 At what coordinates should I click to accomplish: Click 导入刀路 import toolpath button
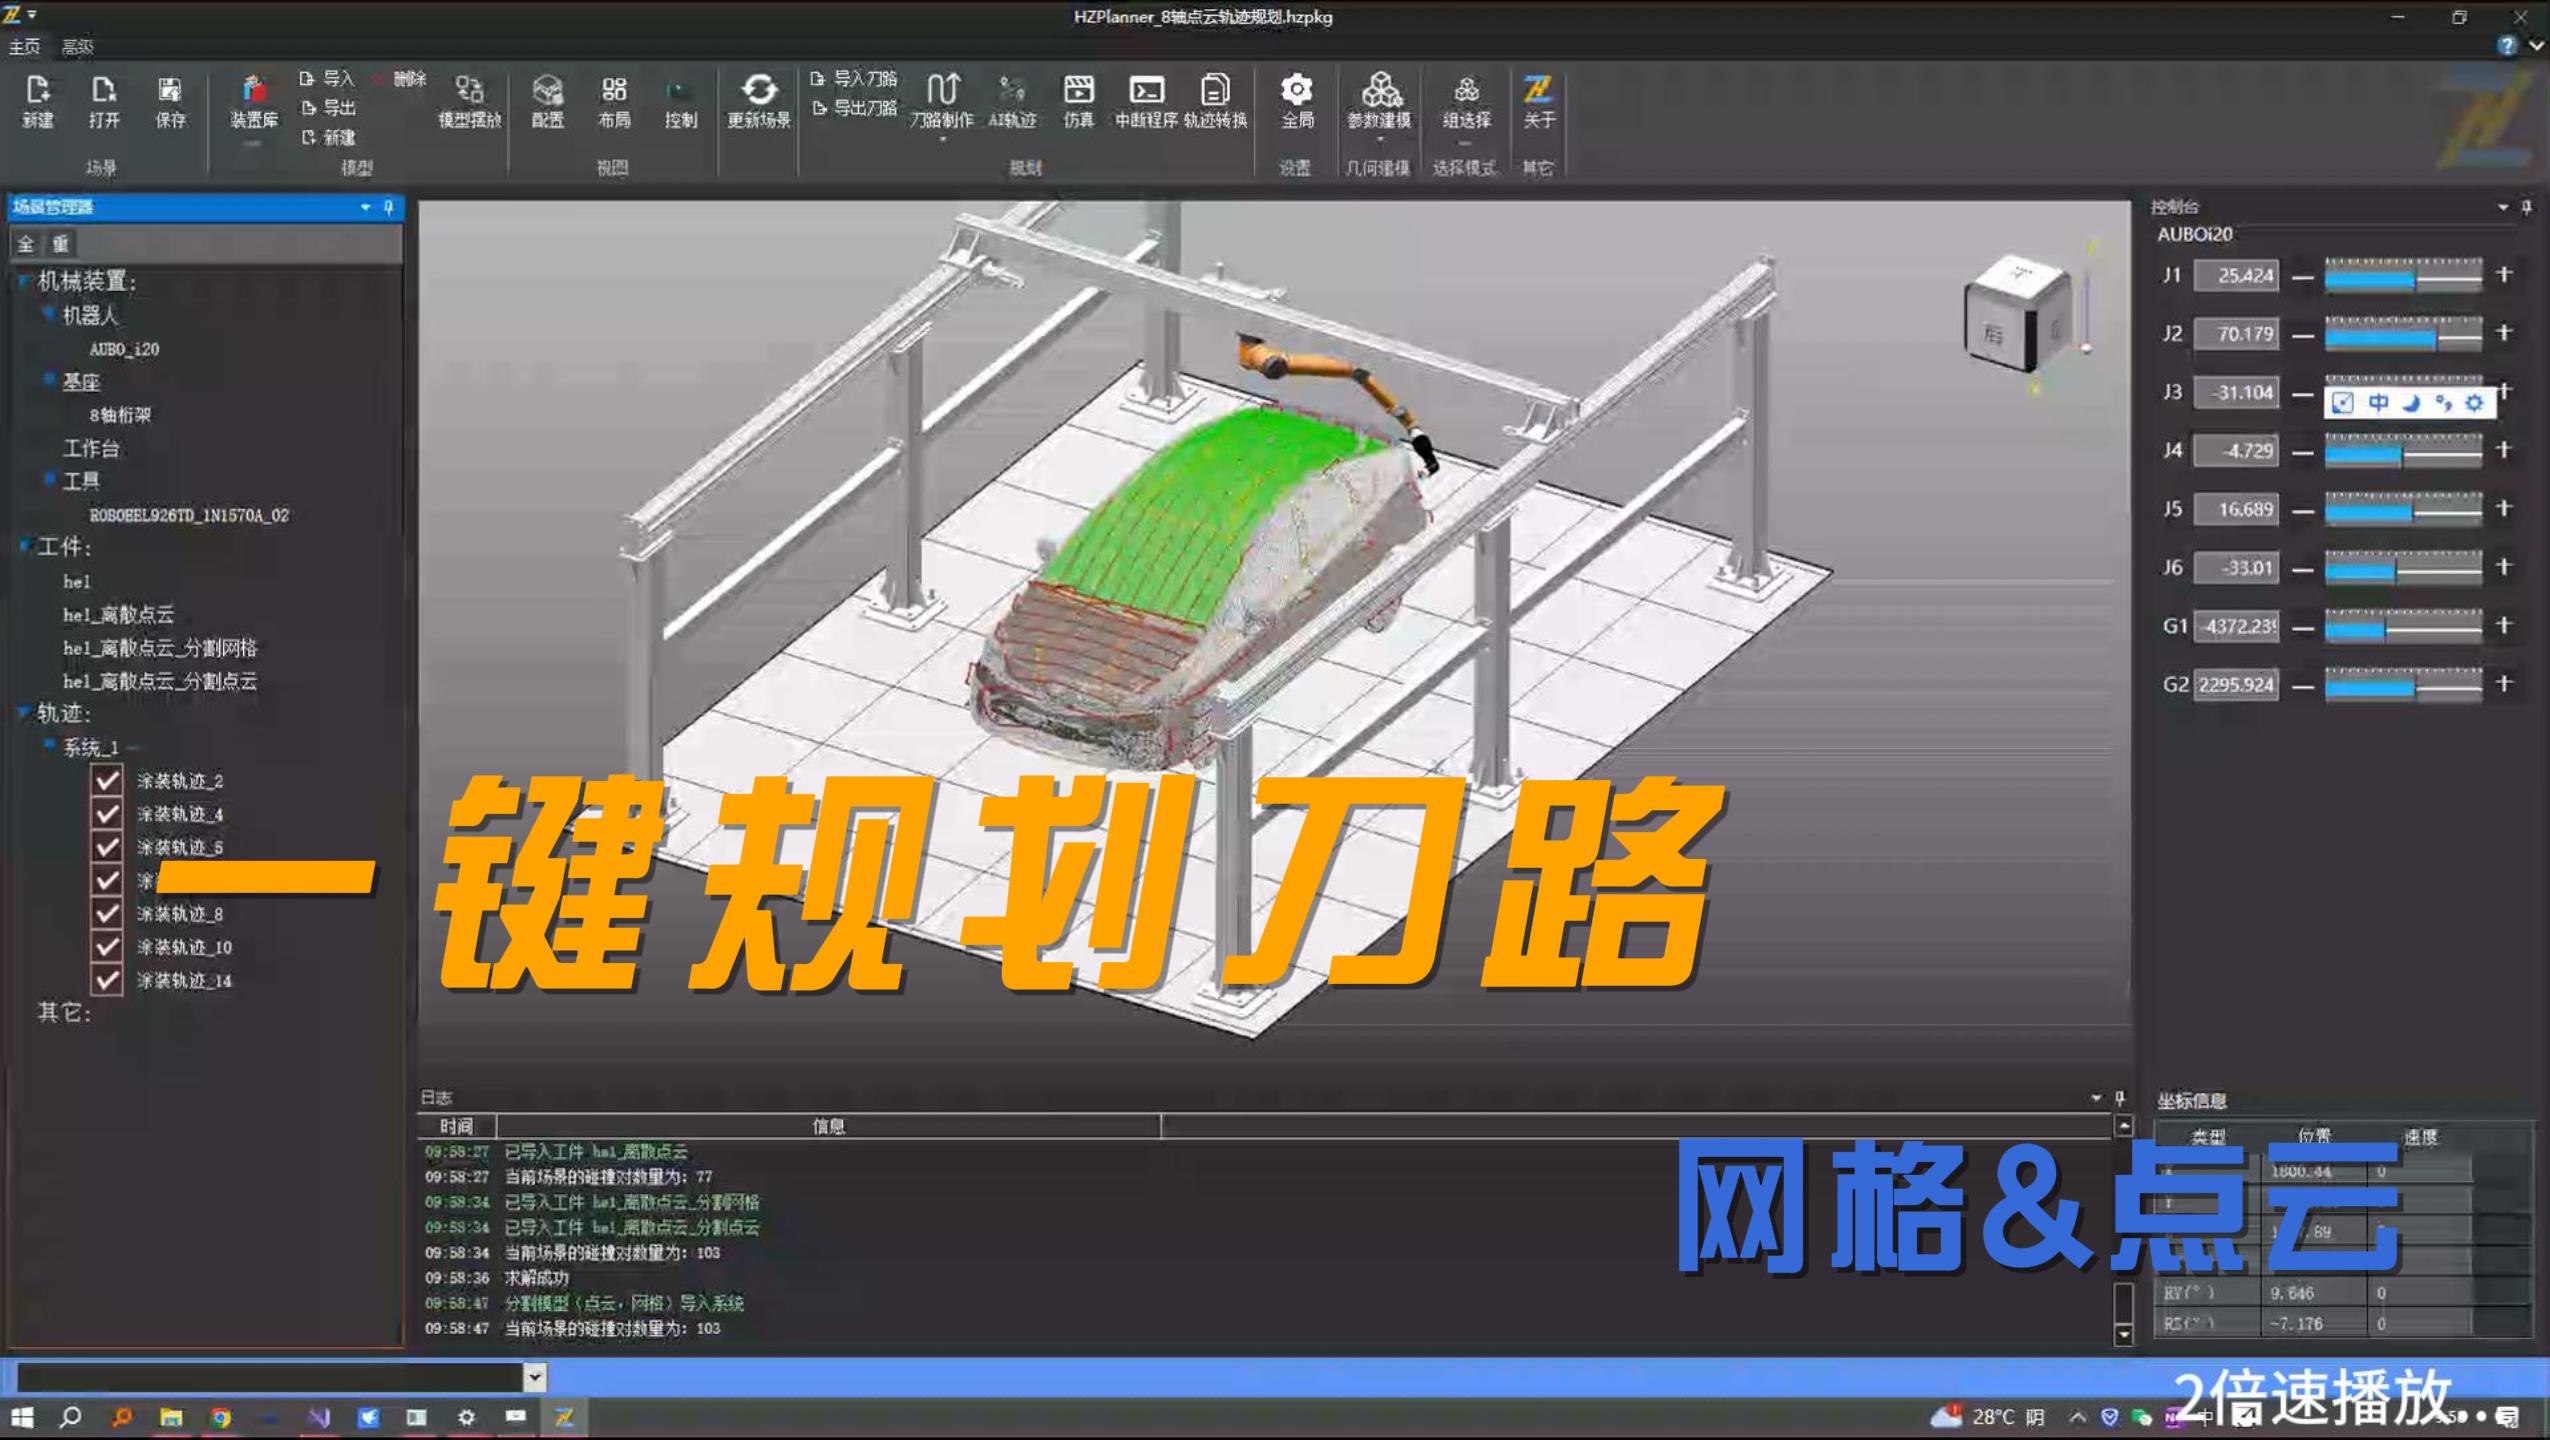click(855, 78)
